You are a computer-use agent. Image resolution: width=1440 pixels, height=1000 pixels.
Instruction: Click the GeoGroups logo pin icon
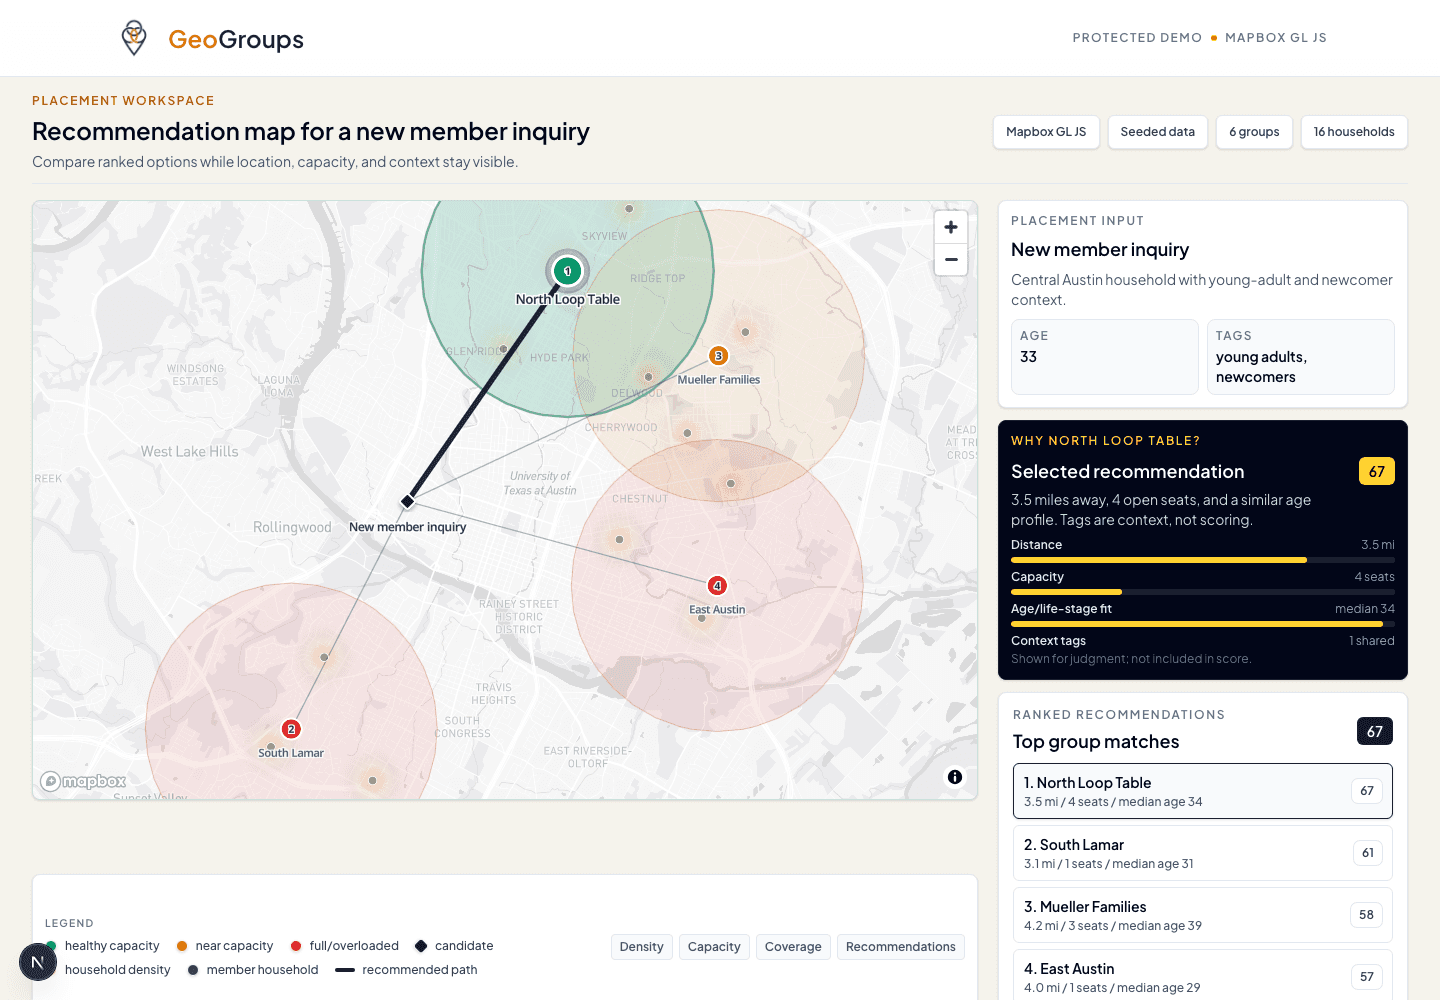pyautogui.click(x=134, y=38)
